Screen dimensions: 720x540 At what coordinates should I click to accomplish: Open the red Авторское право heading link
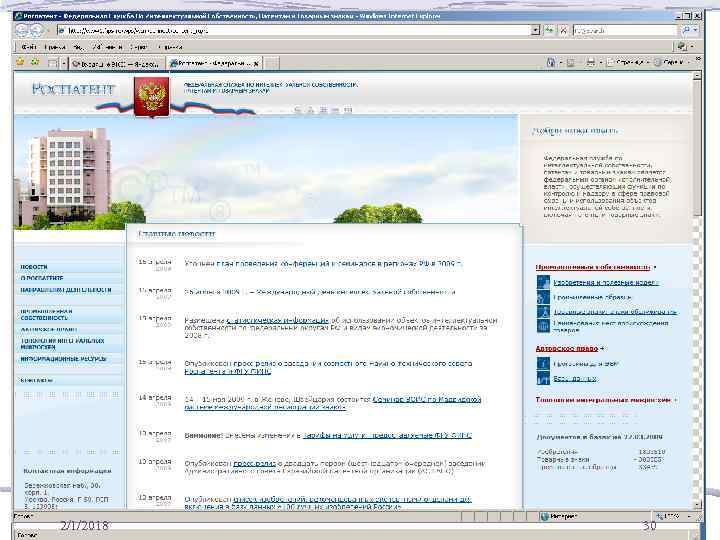[x=567, y=349]
